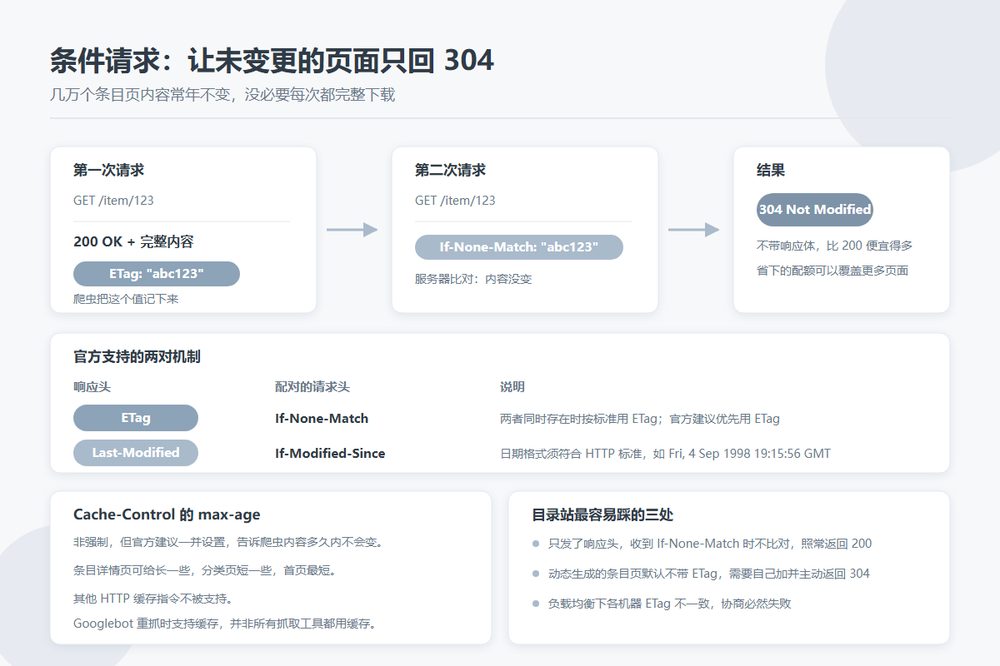Click the heading 目录站最容易踩的三处
The image size is (1000, 666).
(x=603, y=515)
